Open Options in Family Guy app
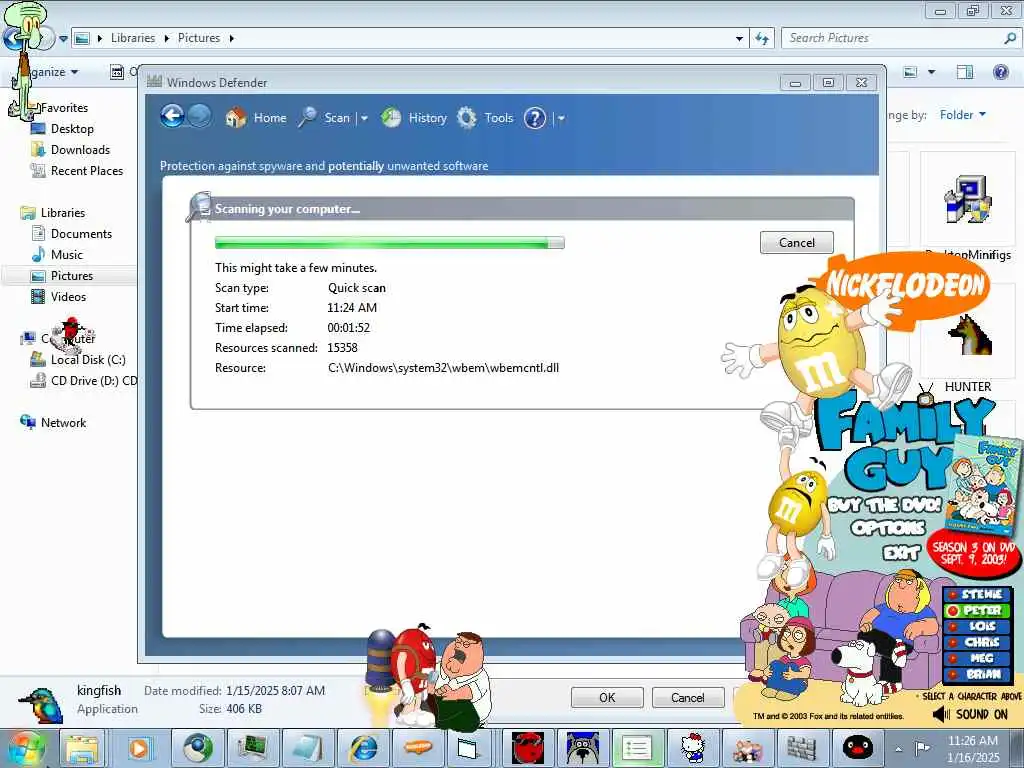This screenshot has width=1024, height=768. tap(888, 528)
